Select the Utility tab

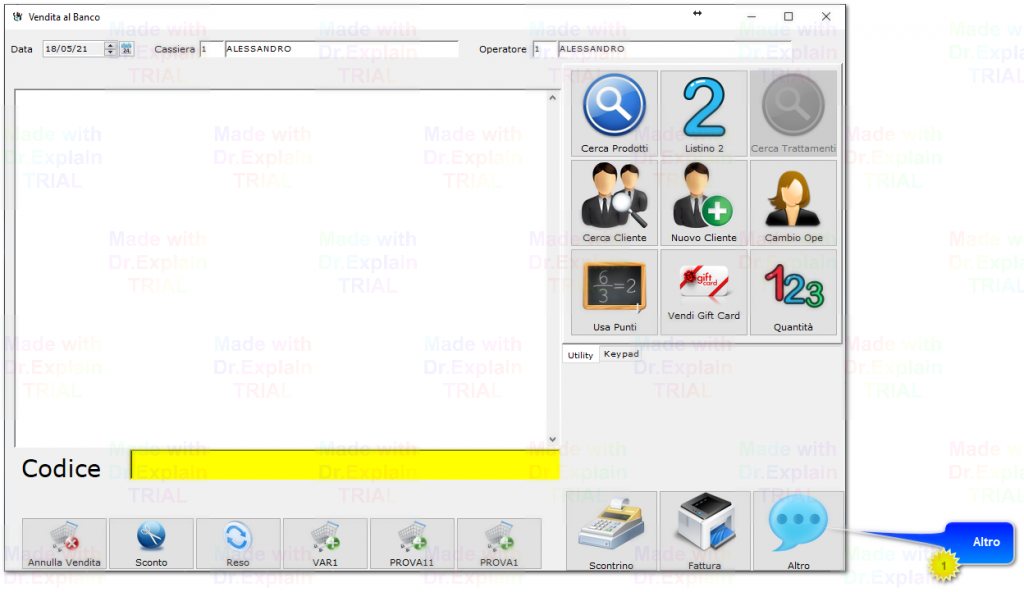tap(580, 355)
